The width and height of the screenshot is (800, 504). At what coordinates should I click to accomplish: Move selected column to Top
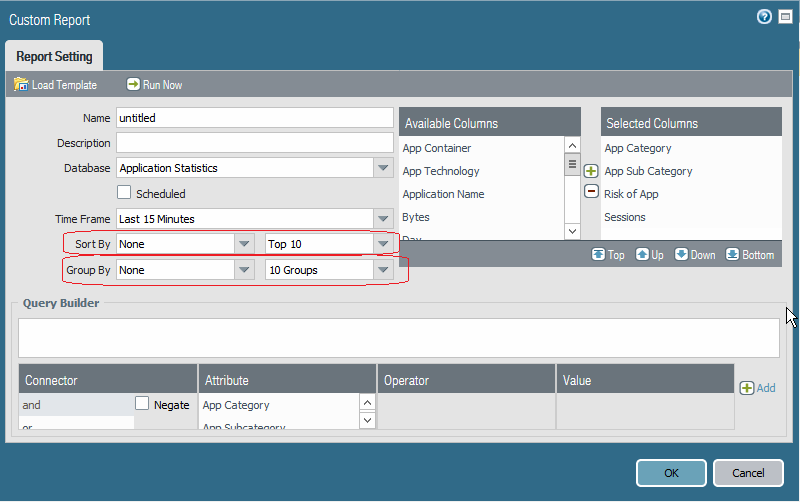[x=598, y=254]
